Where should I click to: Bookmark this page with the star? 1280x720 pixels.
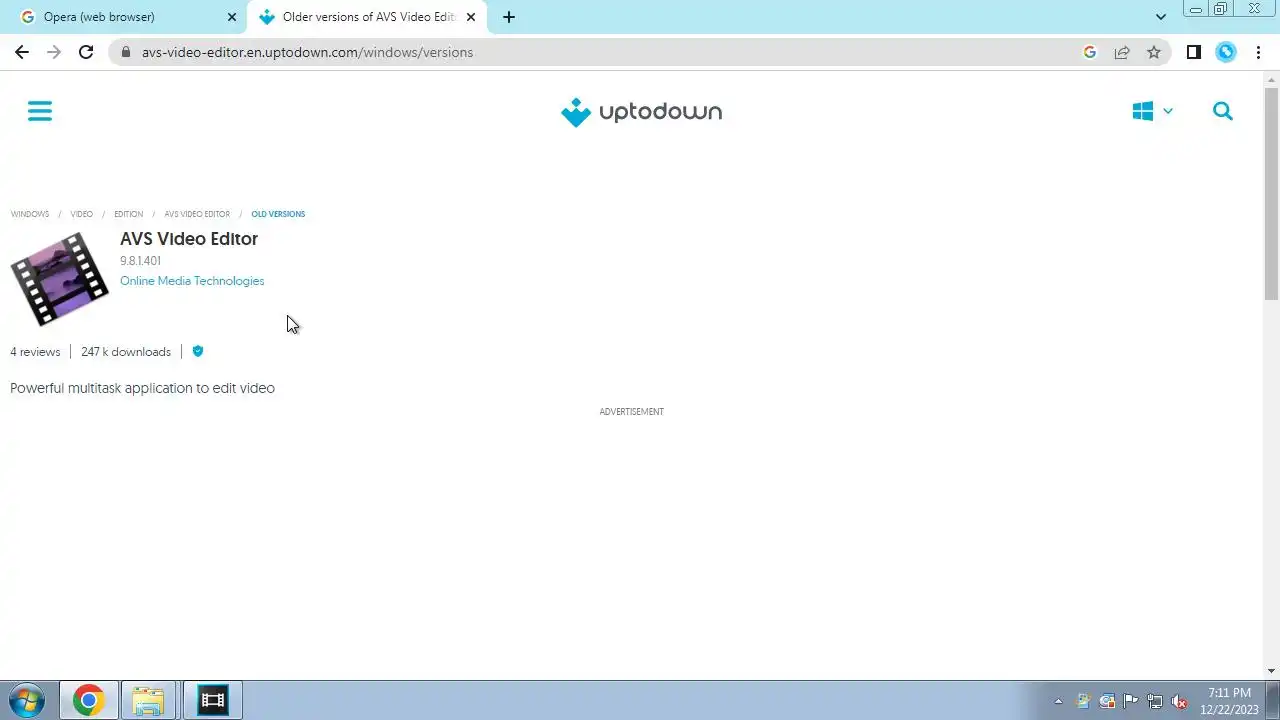(1154, 52)
